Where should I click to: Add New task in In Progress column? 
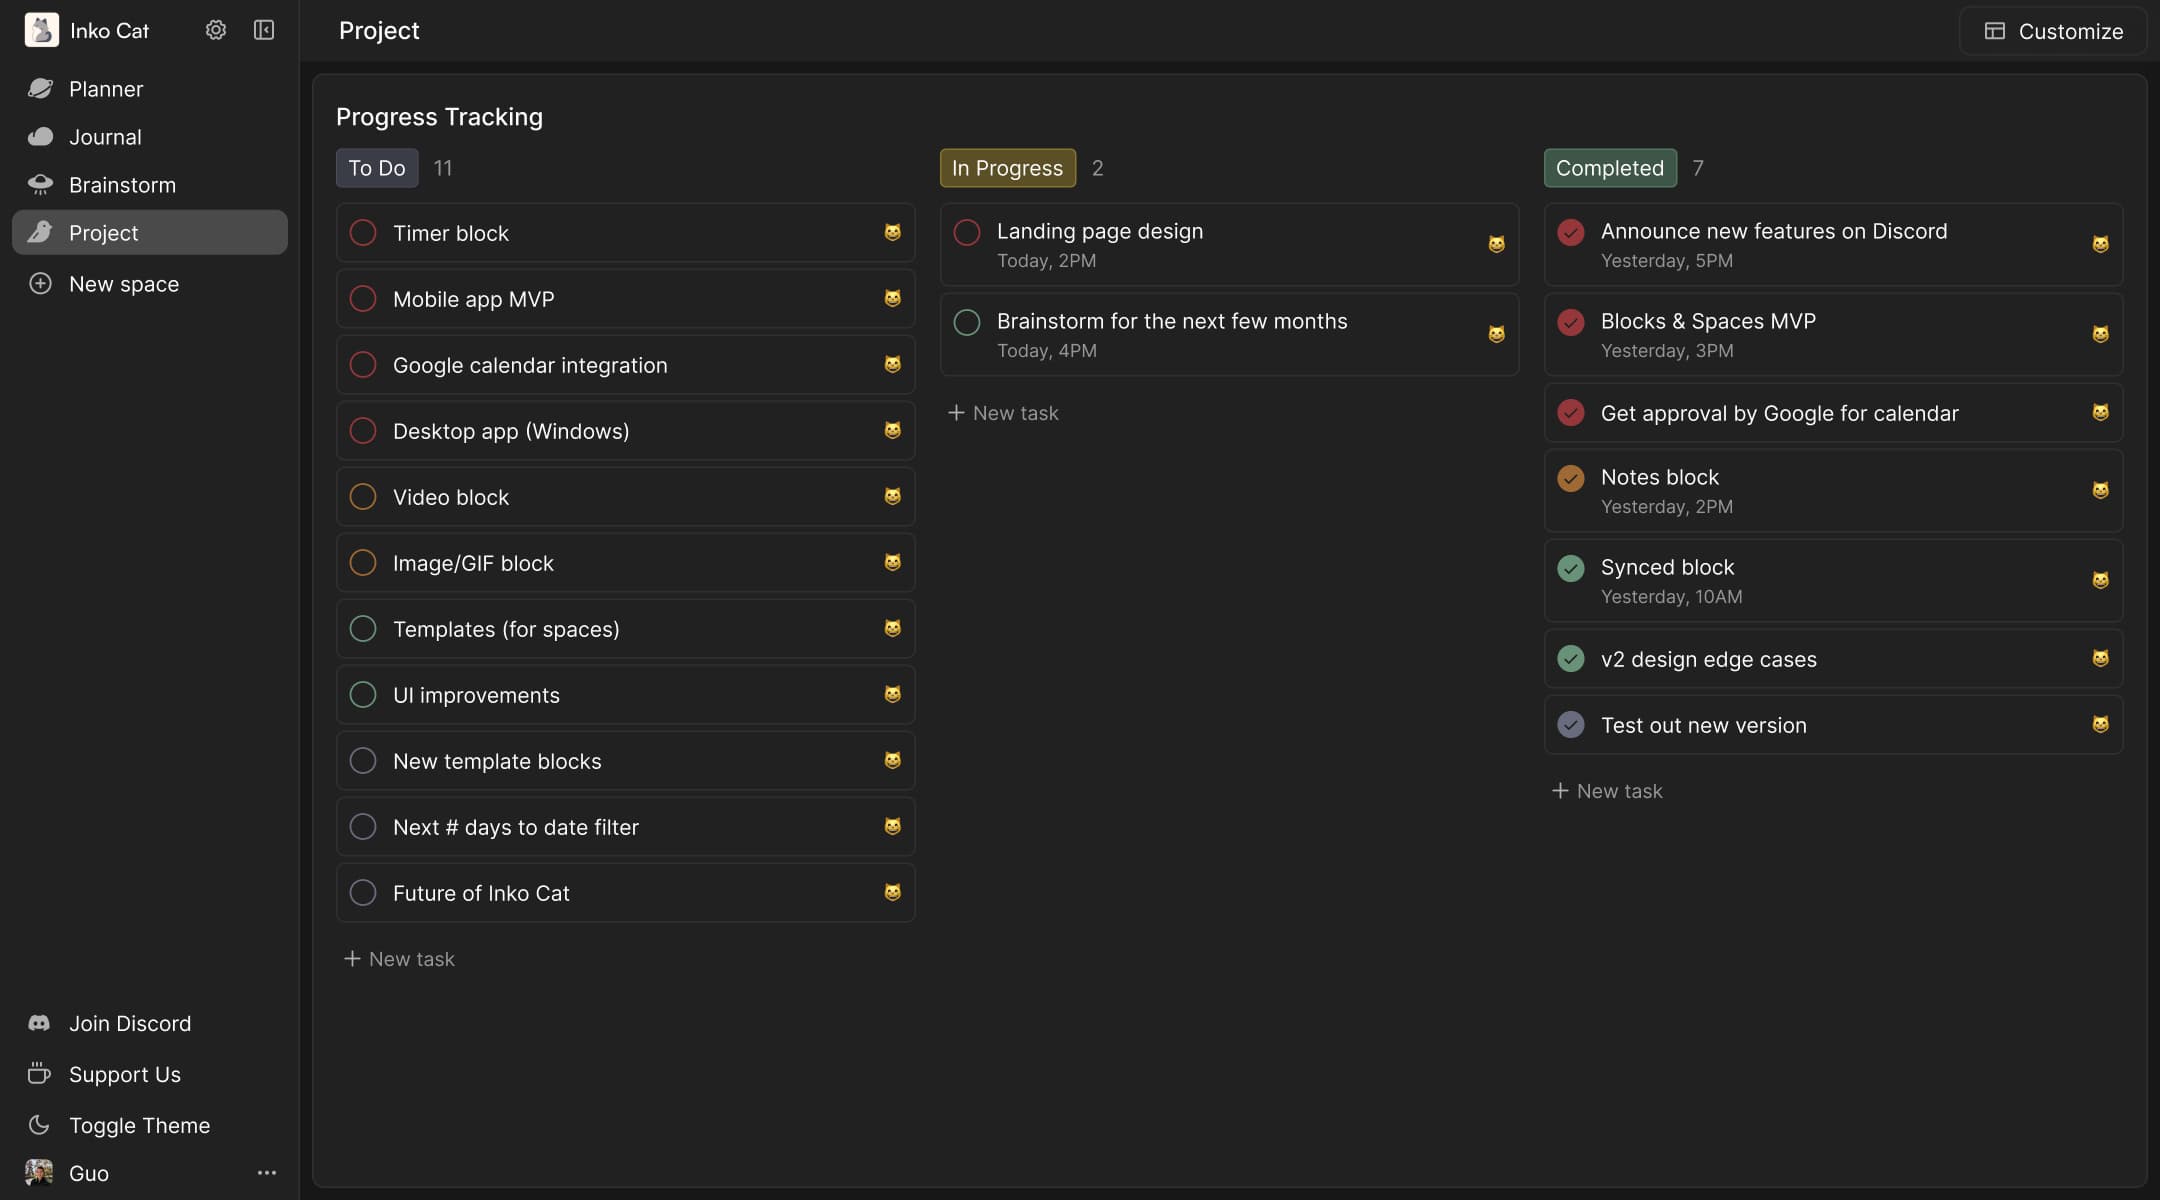point(1003,413)
